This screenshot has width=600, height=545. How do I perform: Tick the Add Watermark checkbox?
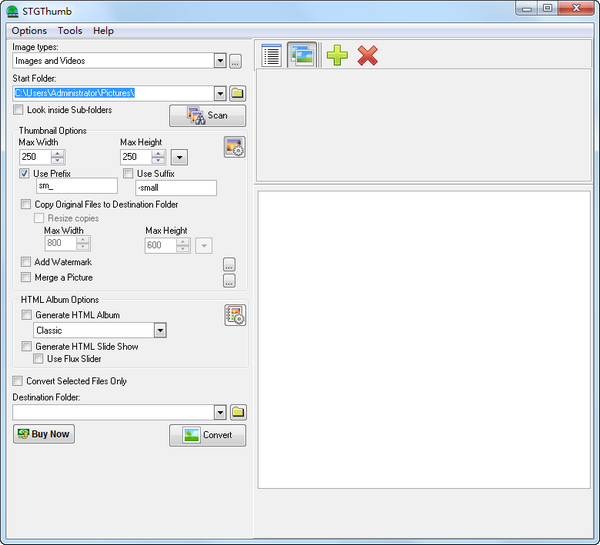click(26, 262)
